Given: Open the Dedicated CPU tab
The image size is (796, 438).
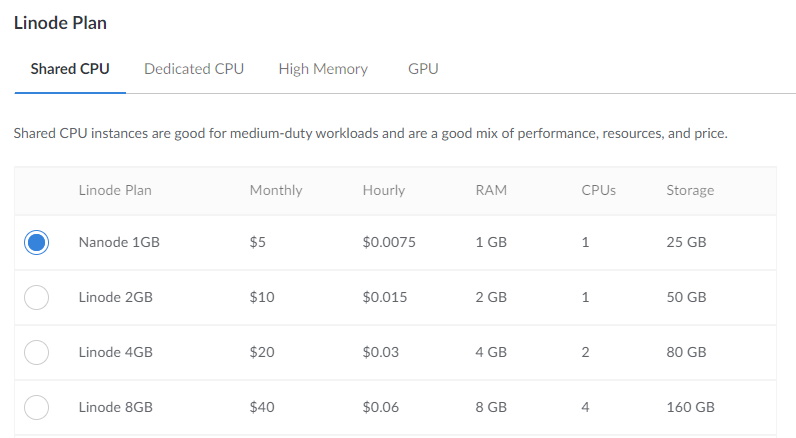Looking at the screenshot, I should click(194, 69).
